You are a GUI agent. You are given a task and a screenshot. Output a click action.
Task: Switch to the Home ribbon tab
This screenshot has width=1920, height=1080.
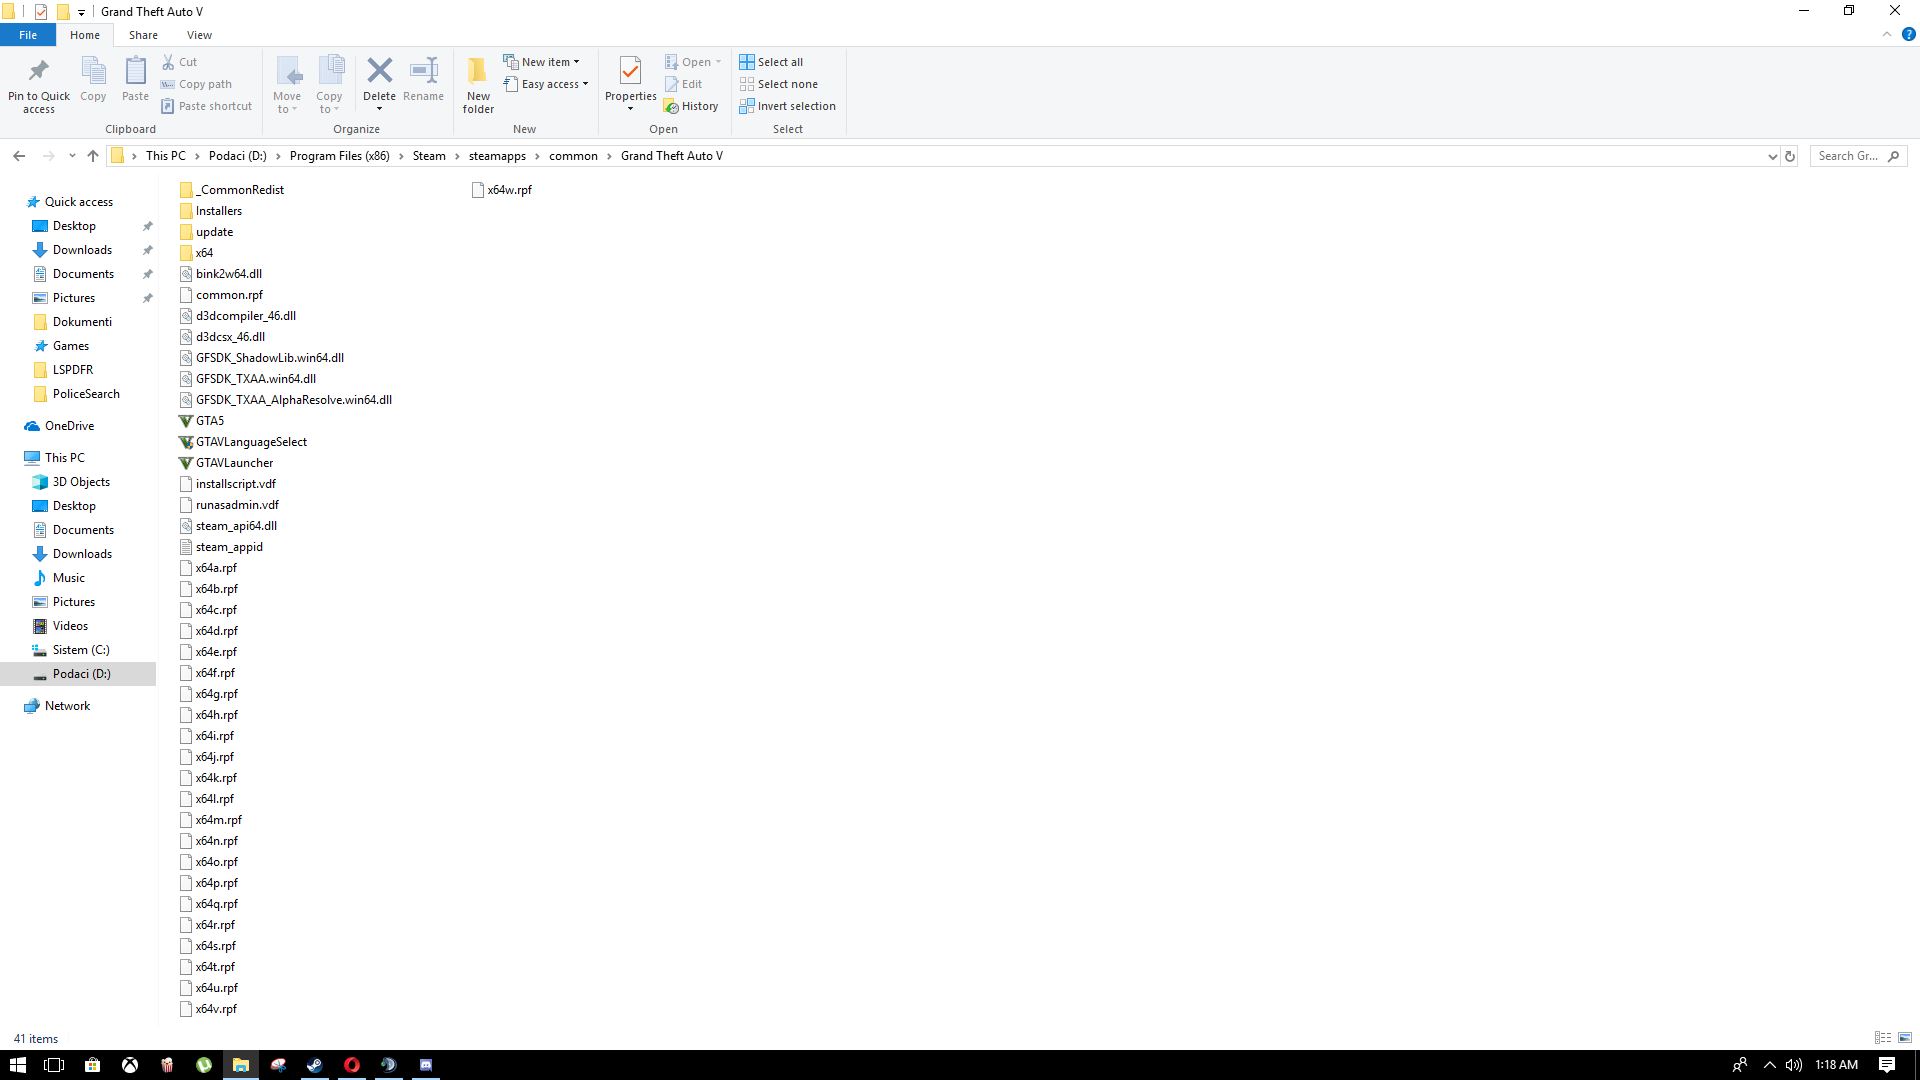(x=85, y=35)
